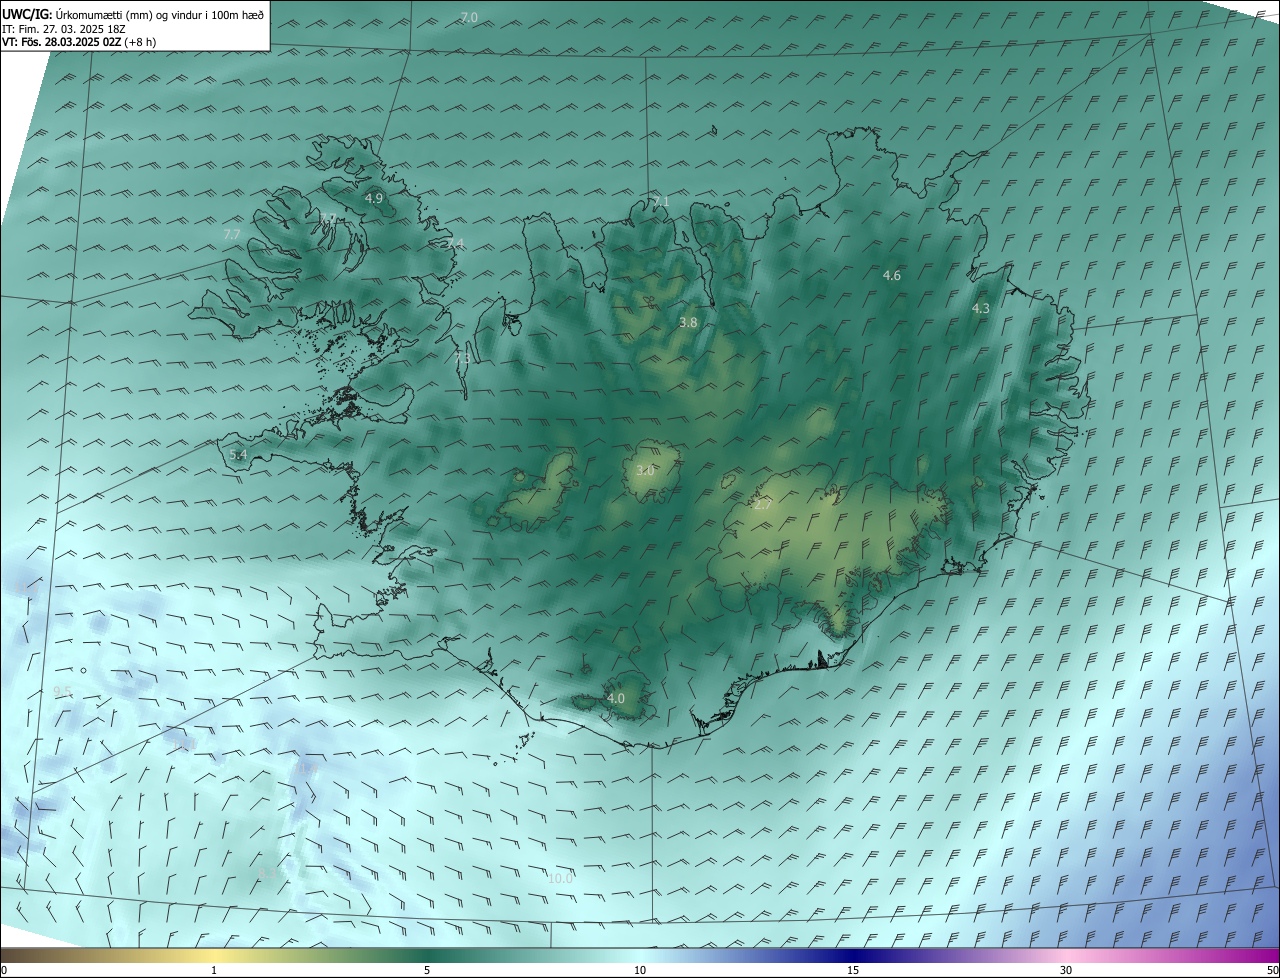
Task: Click the 7.4 value label
Action: point(455,243)
